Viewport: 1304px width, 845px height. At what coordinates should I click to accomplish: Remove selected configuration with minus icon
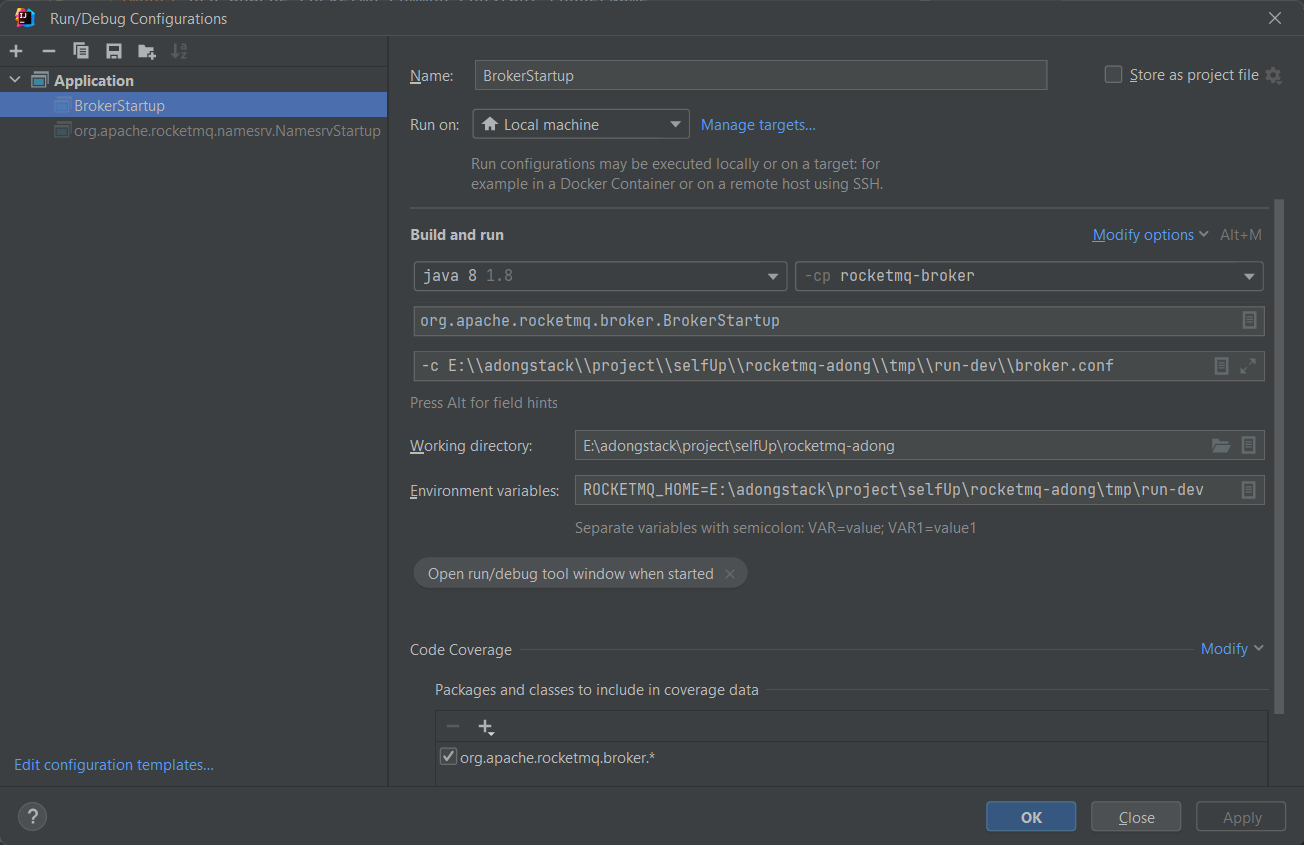48,51
